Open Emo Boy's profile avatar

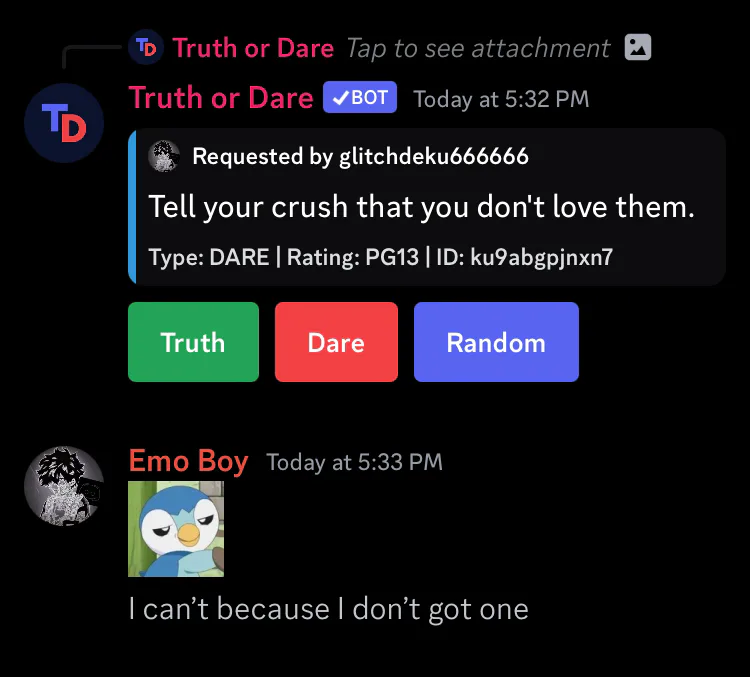(x=64, y=486)
